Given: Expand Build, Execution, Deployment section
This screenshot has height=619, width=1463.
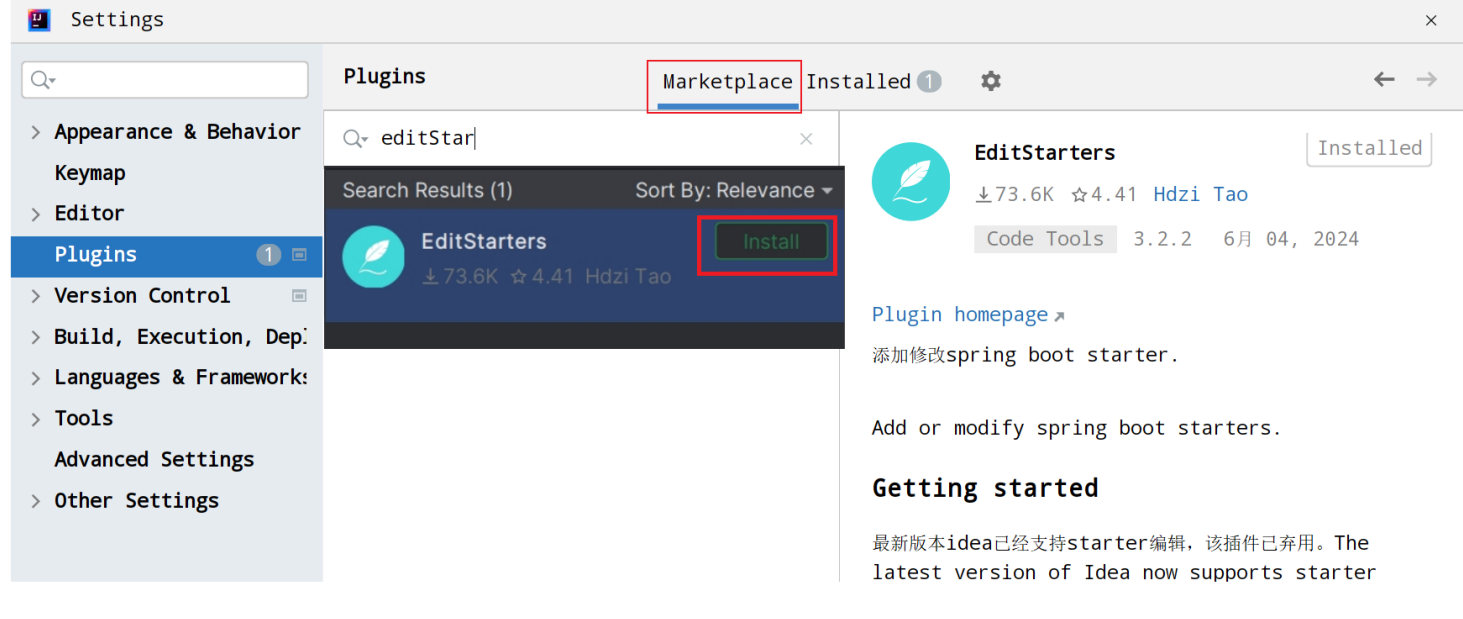Looking at the screenshot, I should tap(36, 337).
